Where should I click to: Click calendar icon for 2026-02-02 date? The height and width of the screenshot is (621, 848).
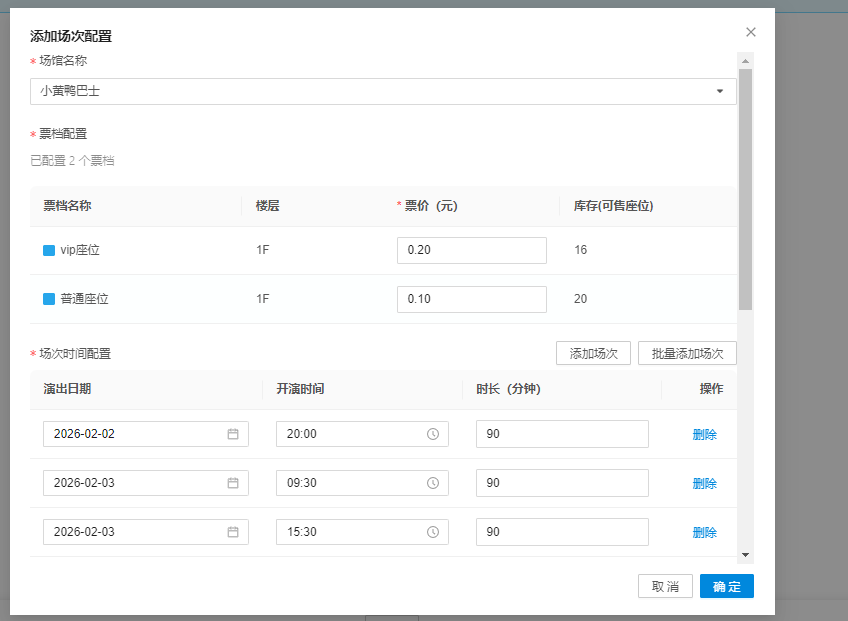[233, 434]
